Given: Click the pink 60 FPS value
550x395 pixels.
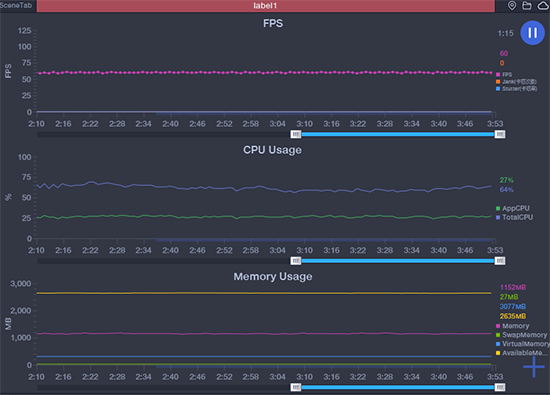Looking at the screenshot, I should pos(504,53).
